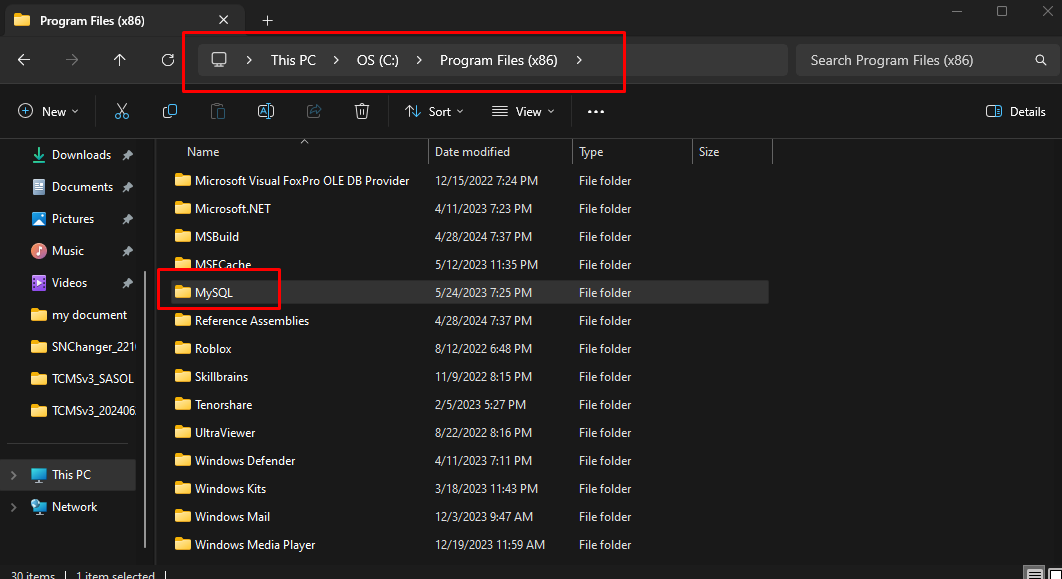The image size is (1062, 579).
Task: Click the pin icon beside Downloads
Action: click(127, 155)
